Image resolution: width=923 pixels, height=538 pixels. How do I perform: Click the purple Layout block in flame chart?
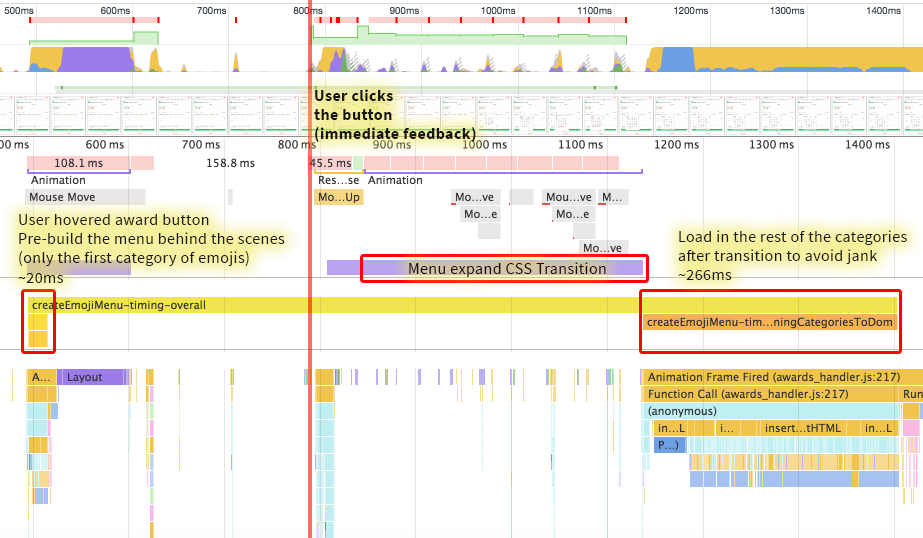click(x=93, y=377)
